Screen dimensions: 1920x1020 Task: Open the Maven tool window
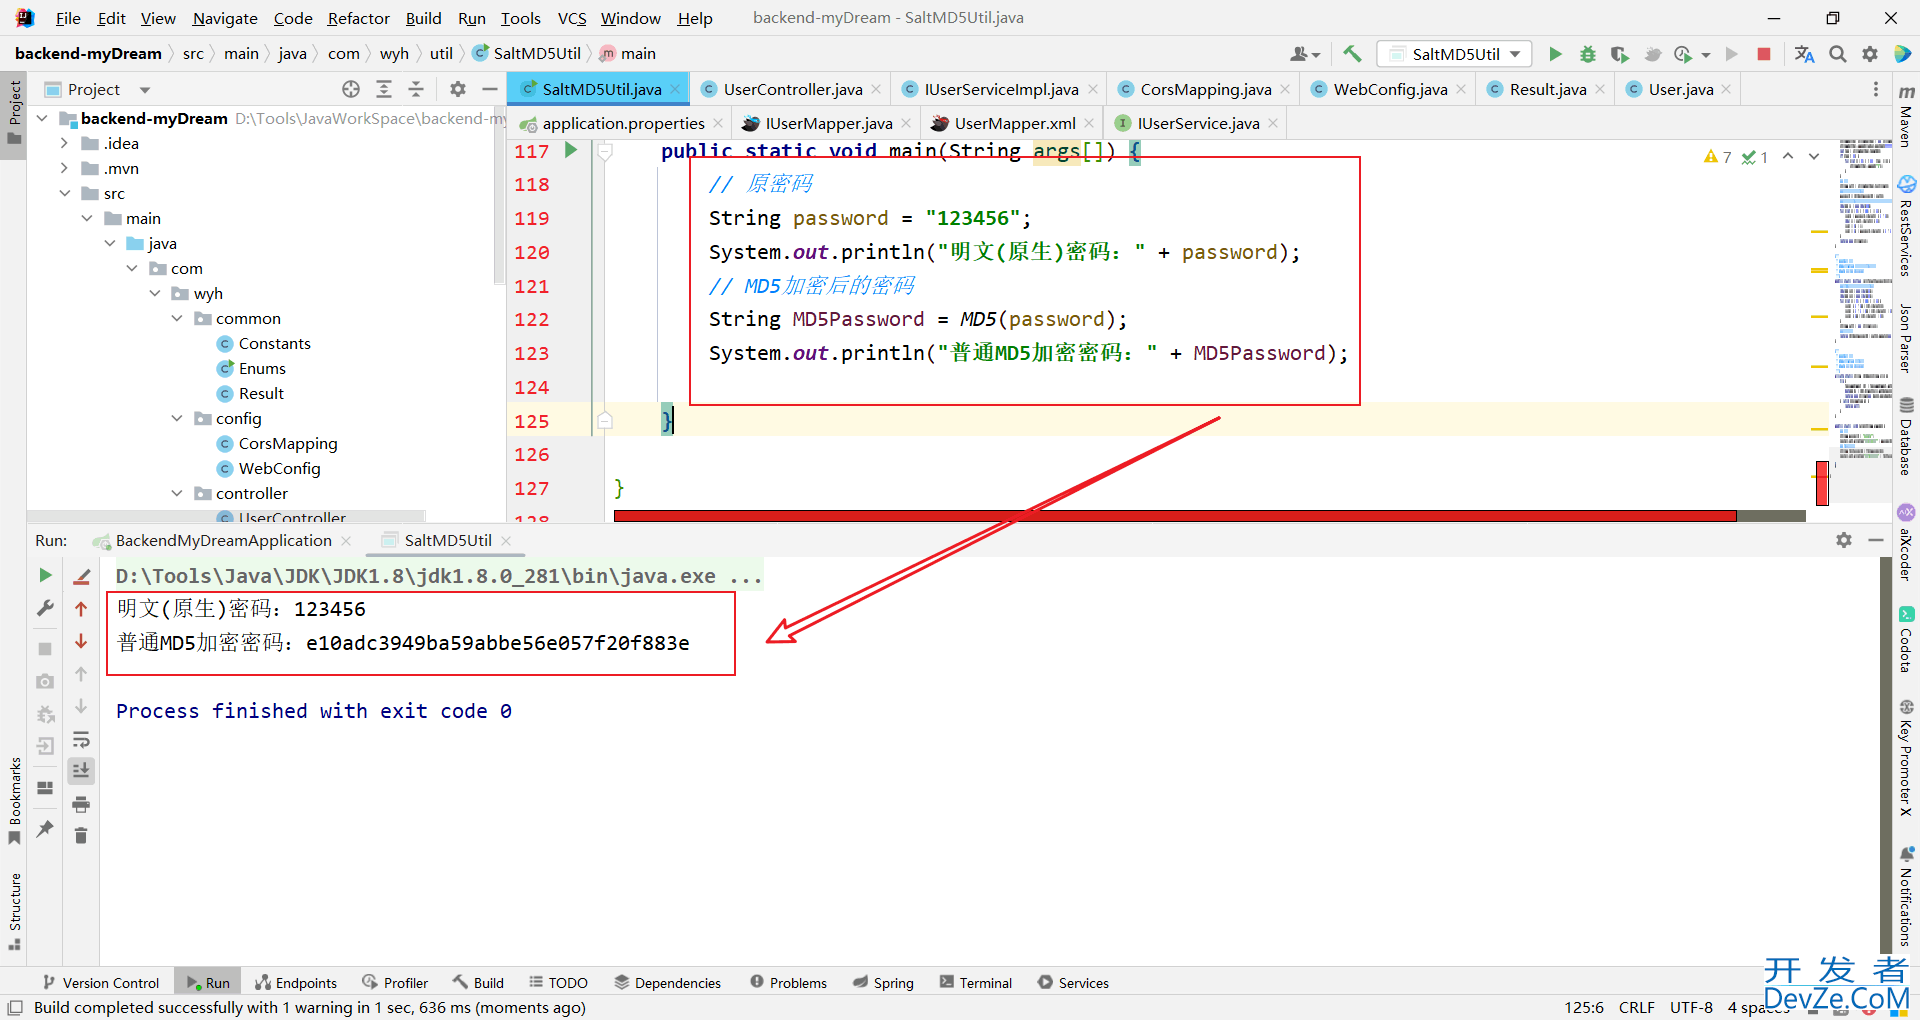tap(1906, 115)
